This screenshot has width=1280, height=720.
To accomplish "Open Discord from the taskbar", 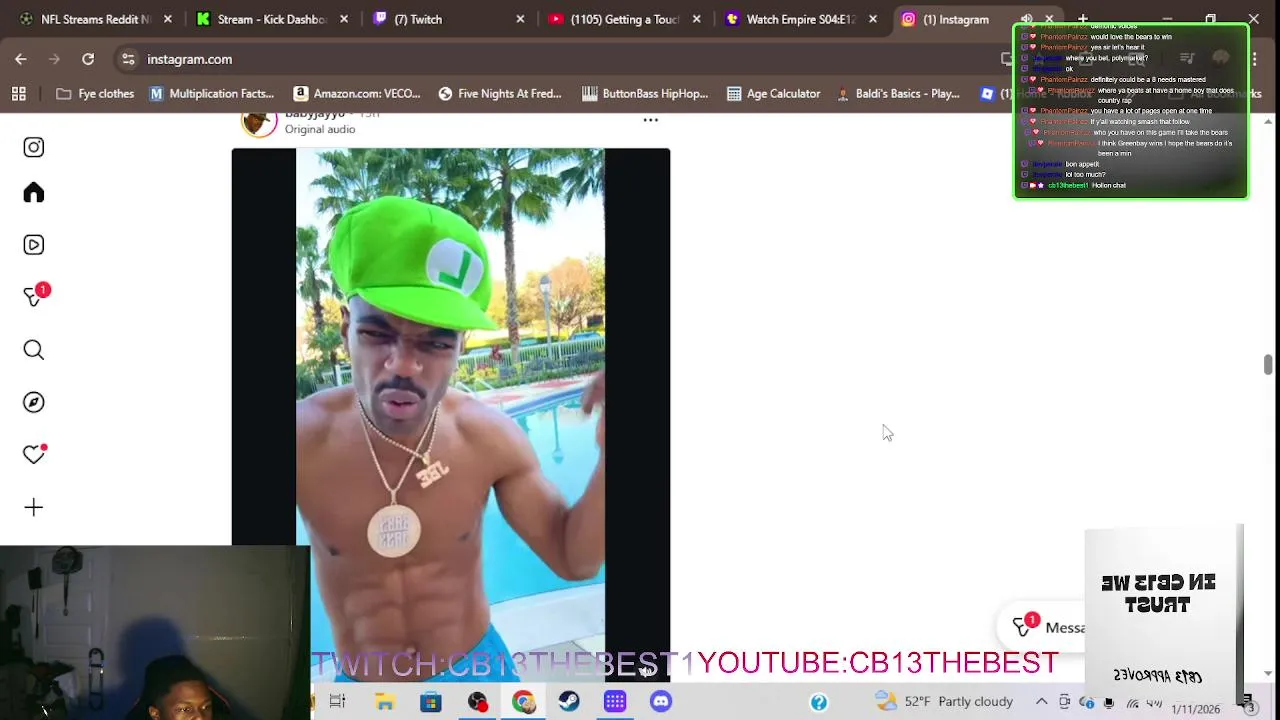I will (661, 701).
